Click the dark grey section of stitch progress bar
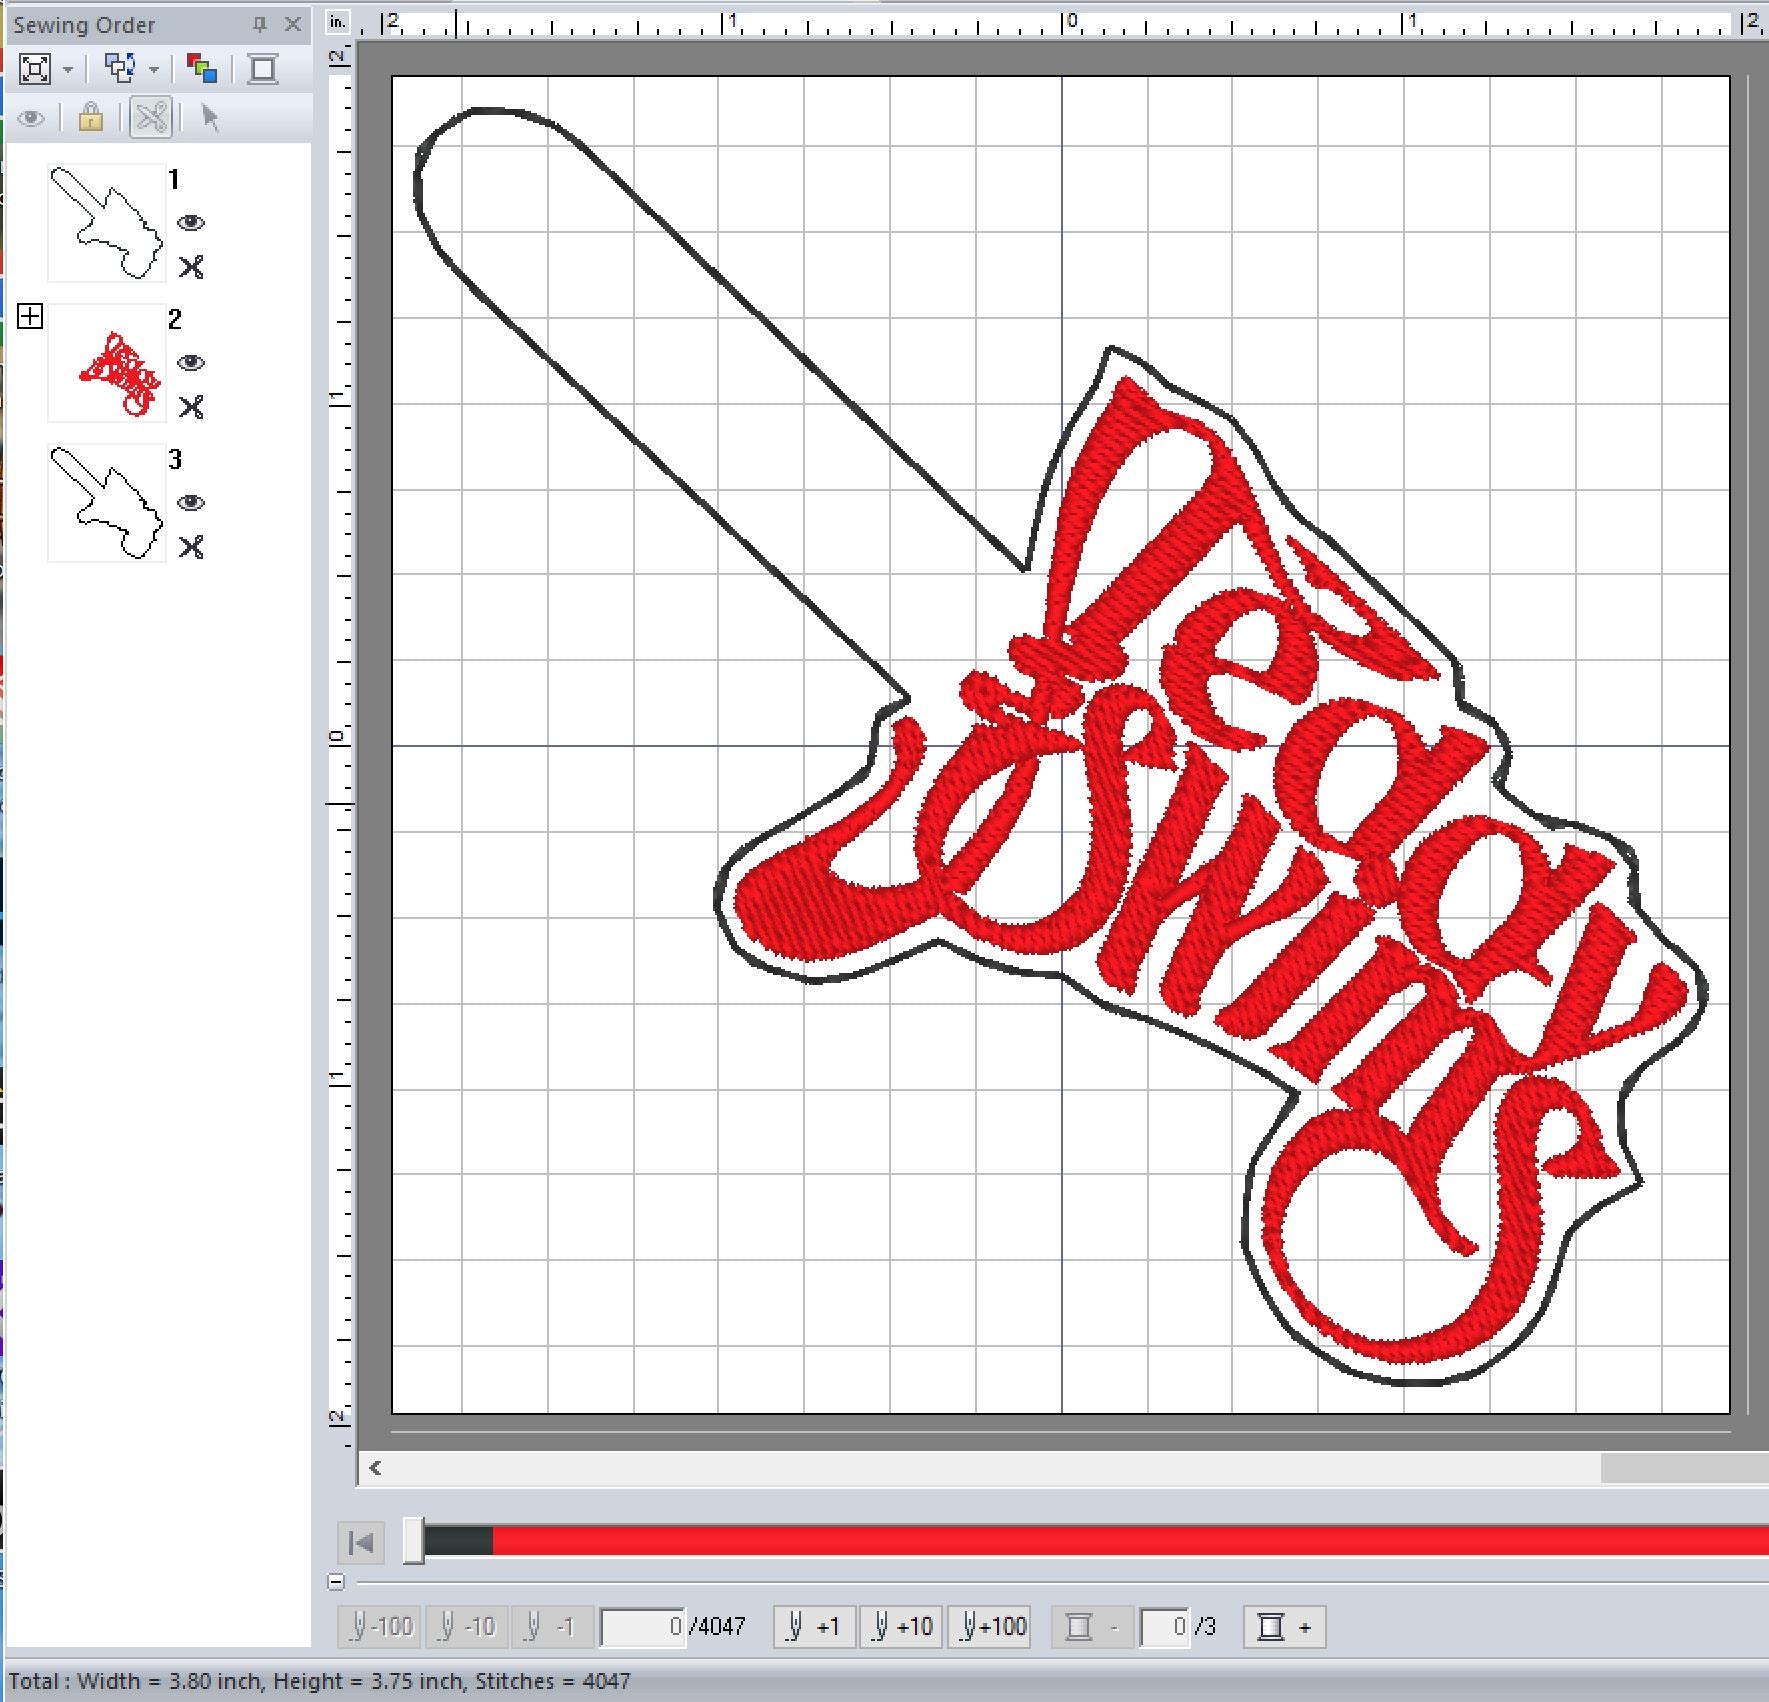1769x1702 pixels. (x=458, y=1541)
